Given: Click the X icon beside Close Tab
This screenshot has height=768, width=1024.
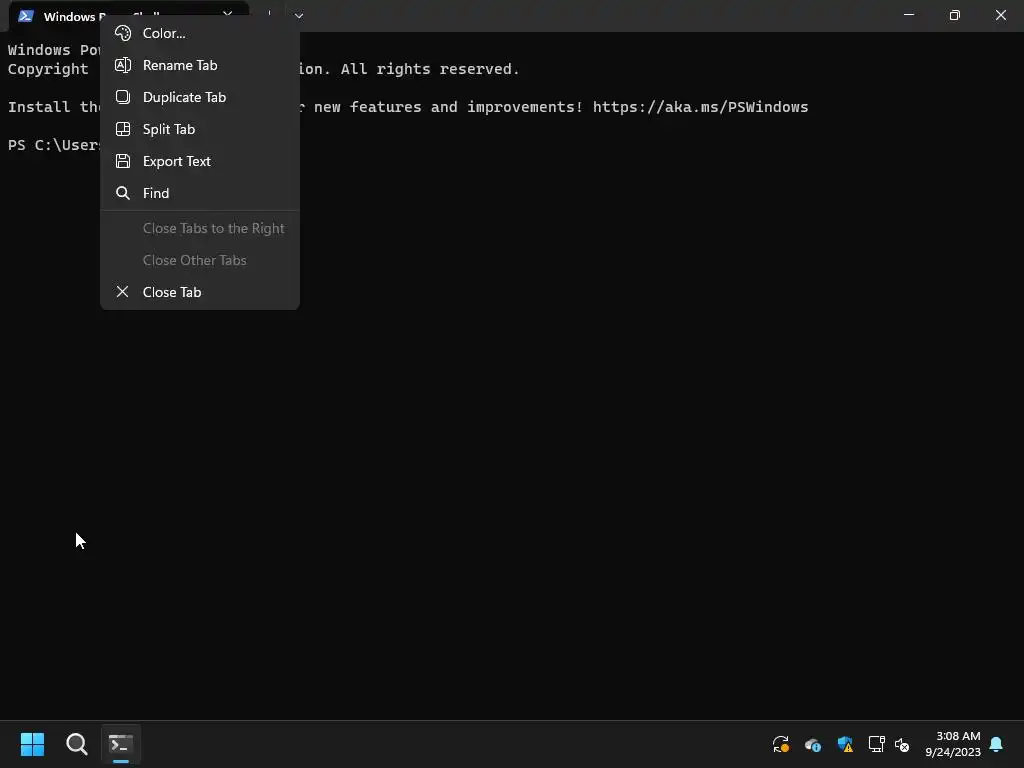Looking at the screenshot, I should click(122, 291).
